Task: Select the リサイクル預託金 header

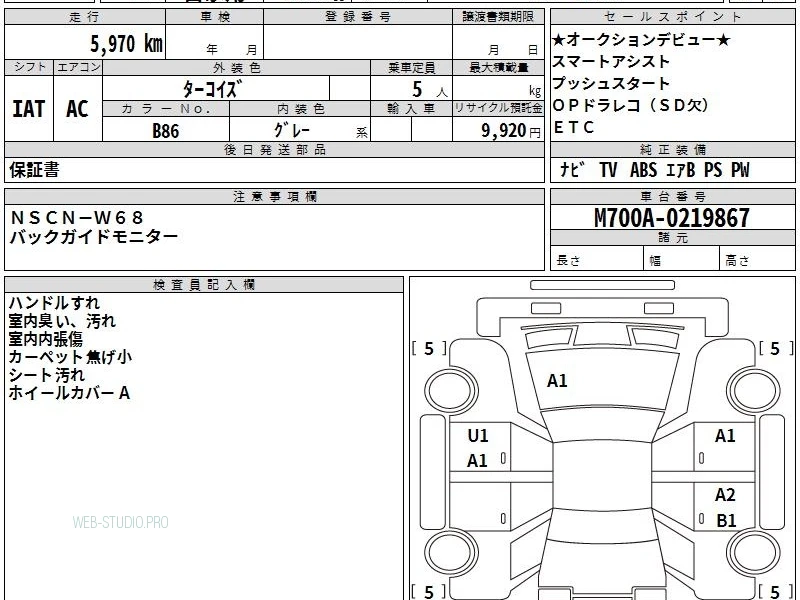Action: (x=498, y=109)
